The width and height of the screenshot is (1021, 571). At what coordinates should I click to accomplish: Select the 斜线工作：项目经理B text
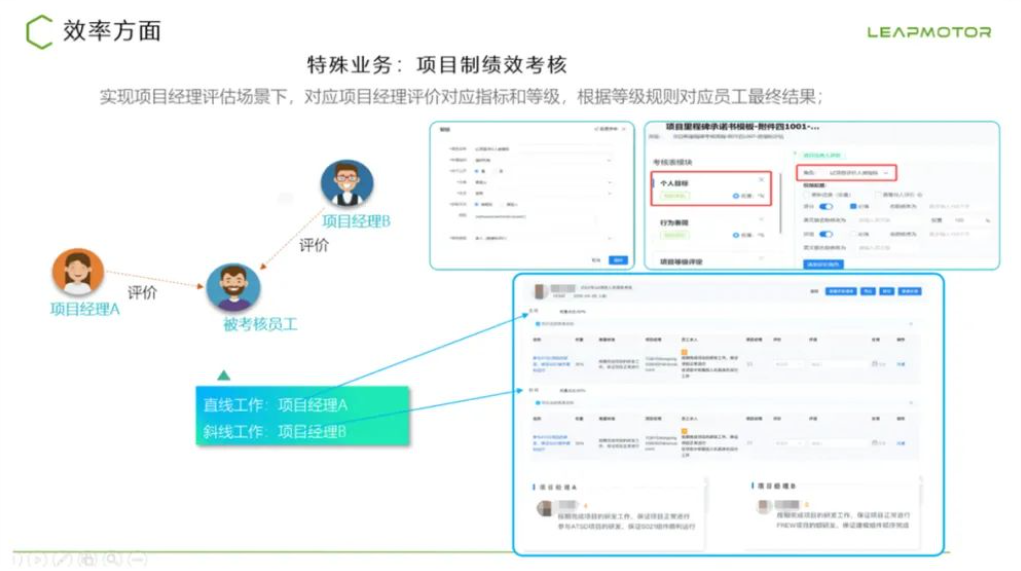[274, 431]
